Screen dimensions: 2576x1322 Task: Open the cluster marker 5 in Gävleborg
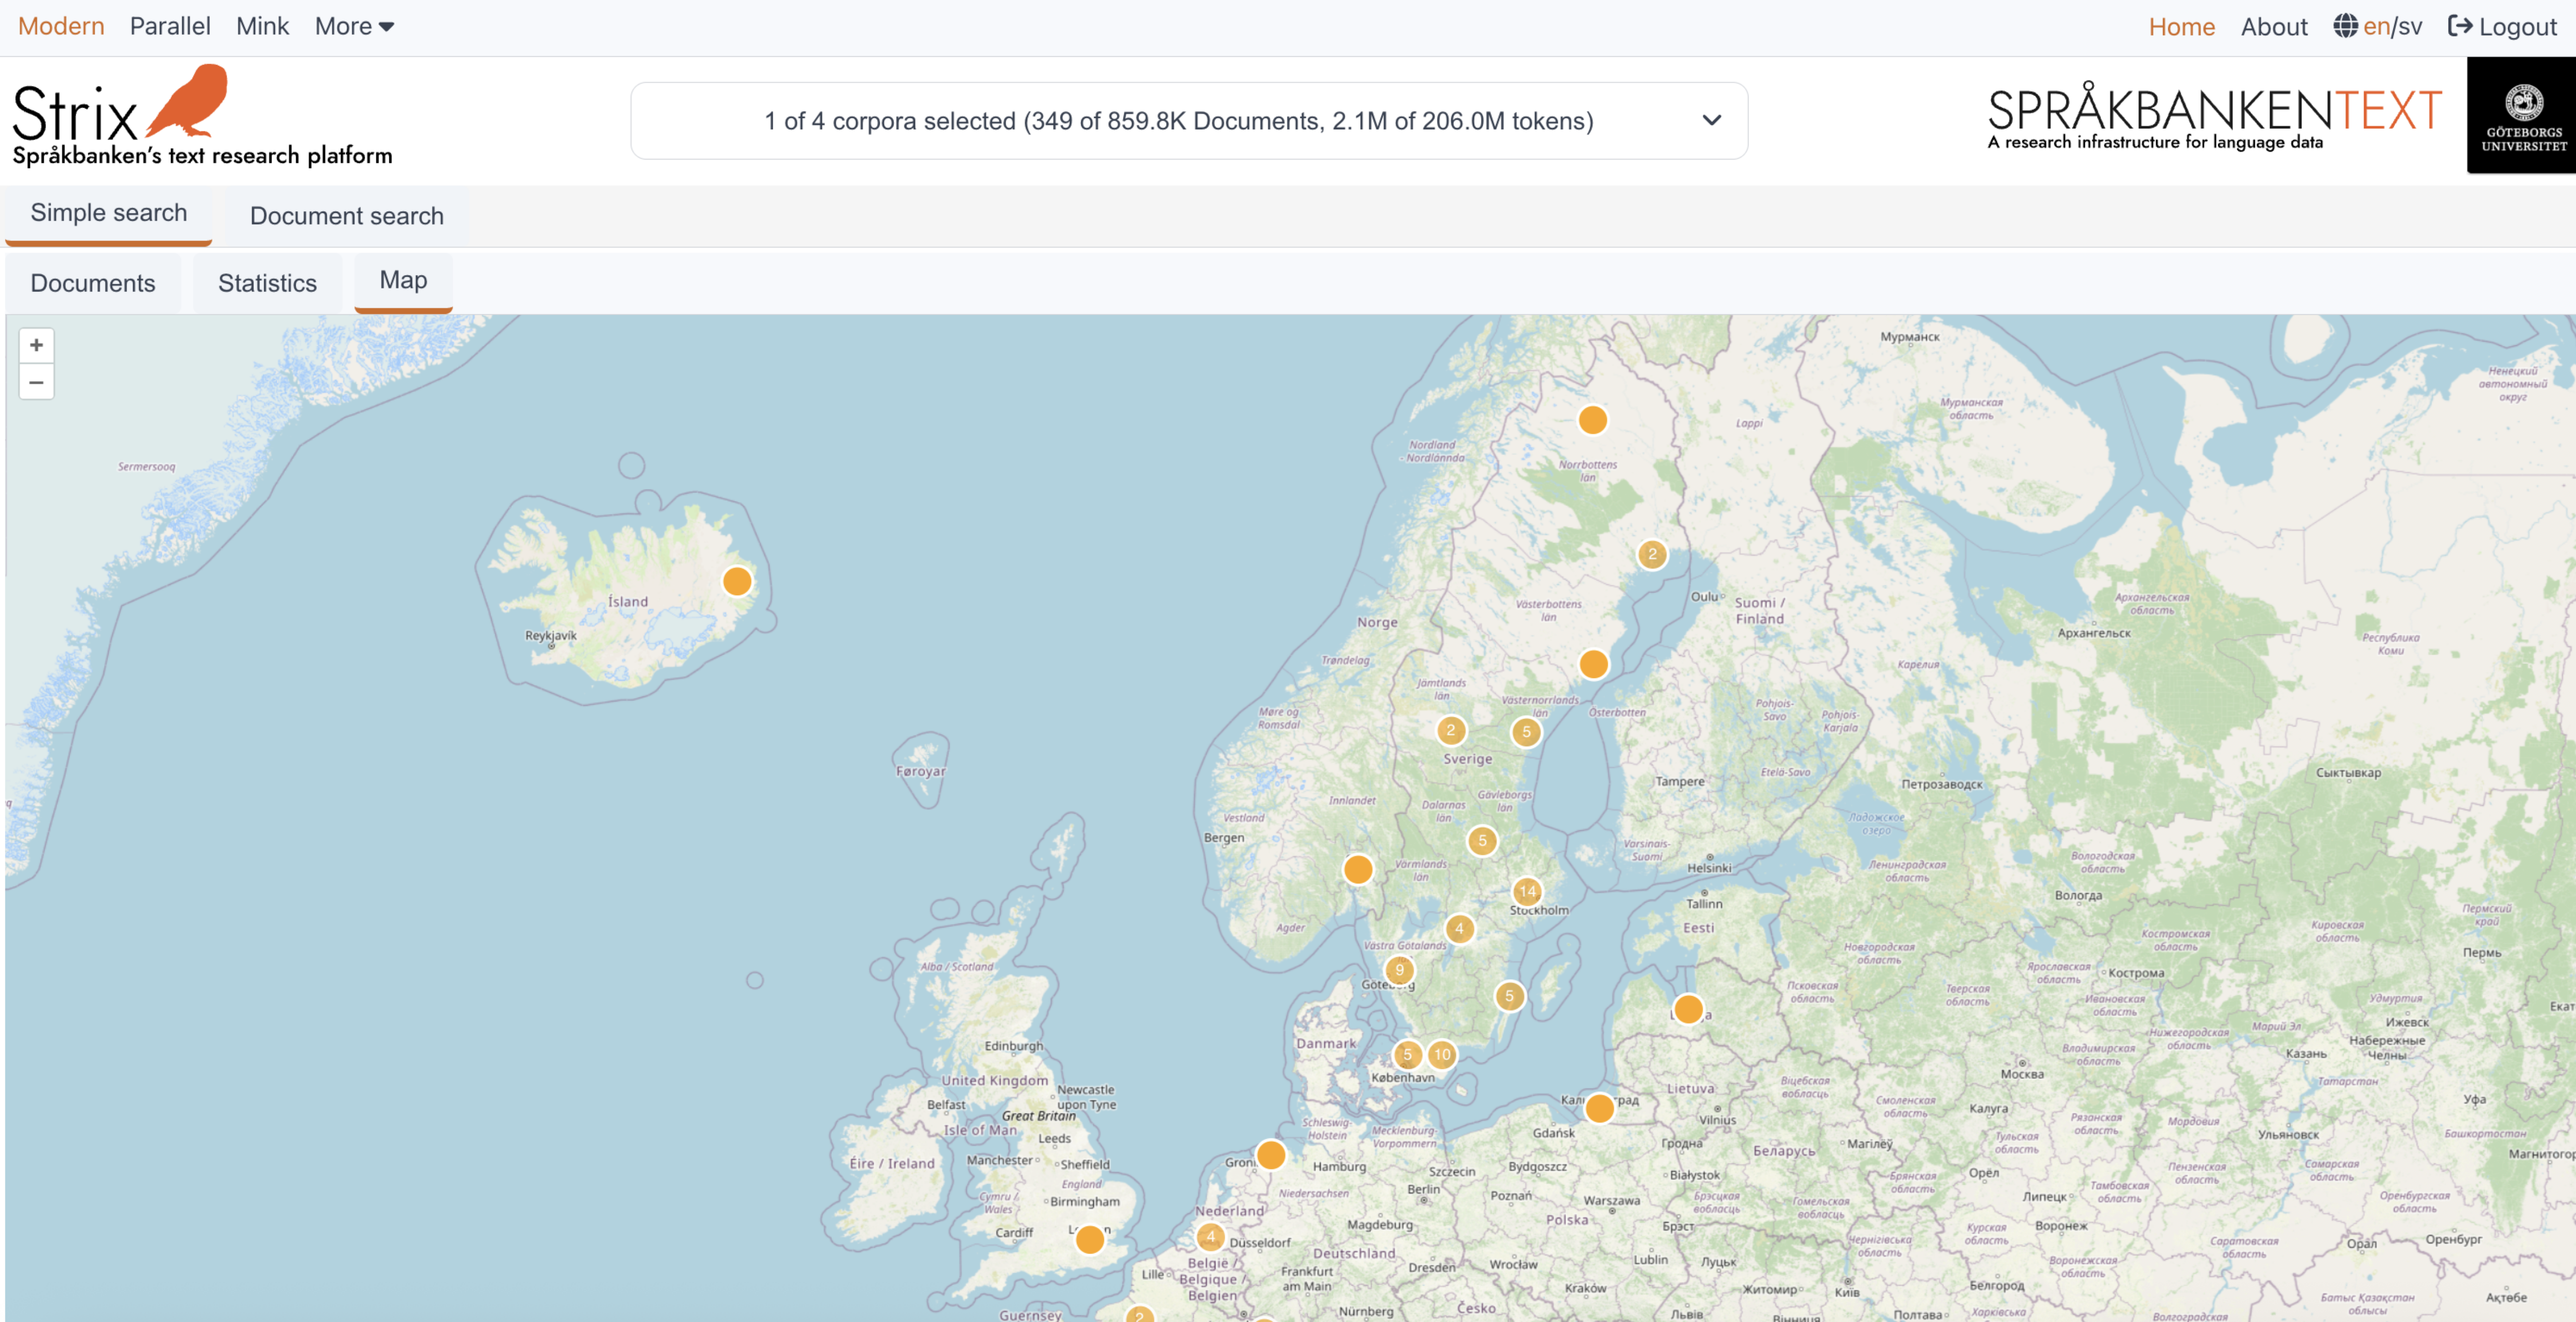[1482, 841]
